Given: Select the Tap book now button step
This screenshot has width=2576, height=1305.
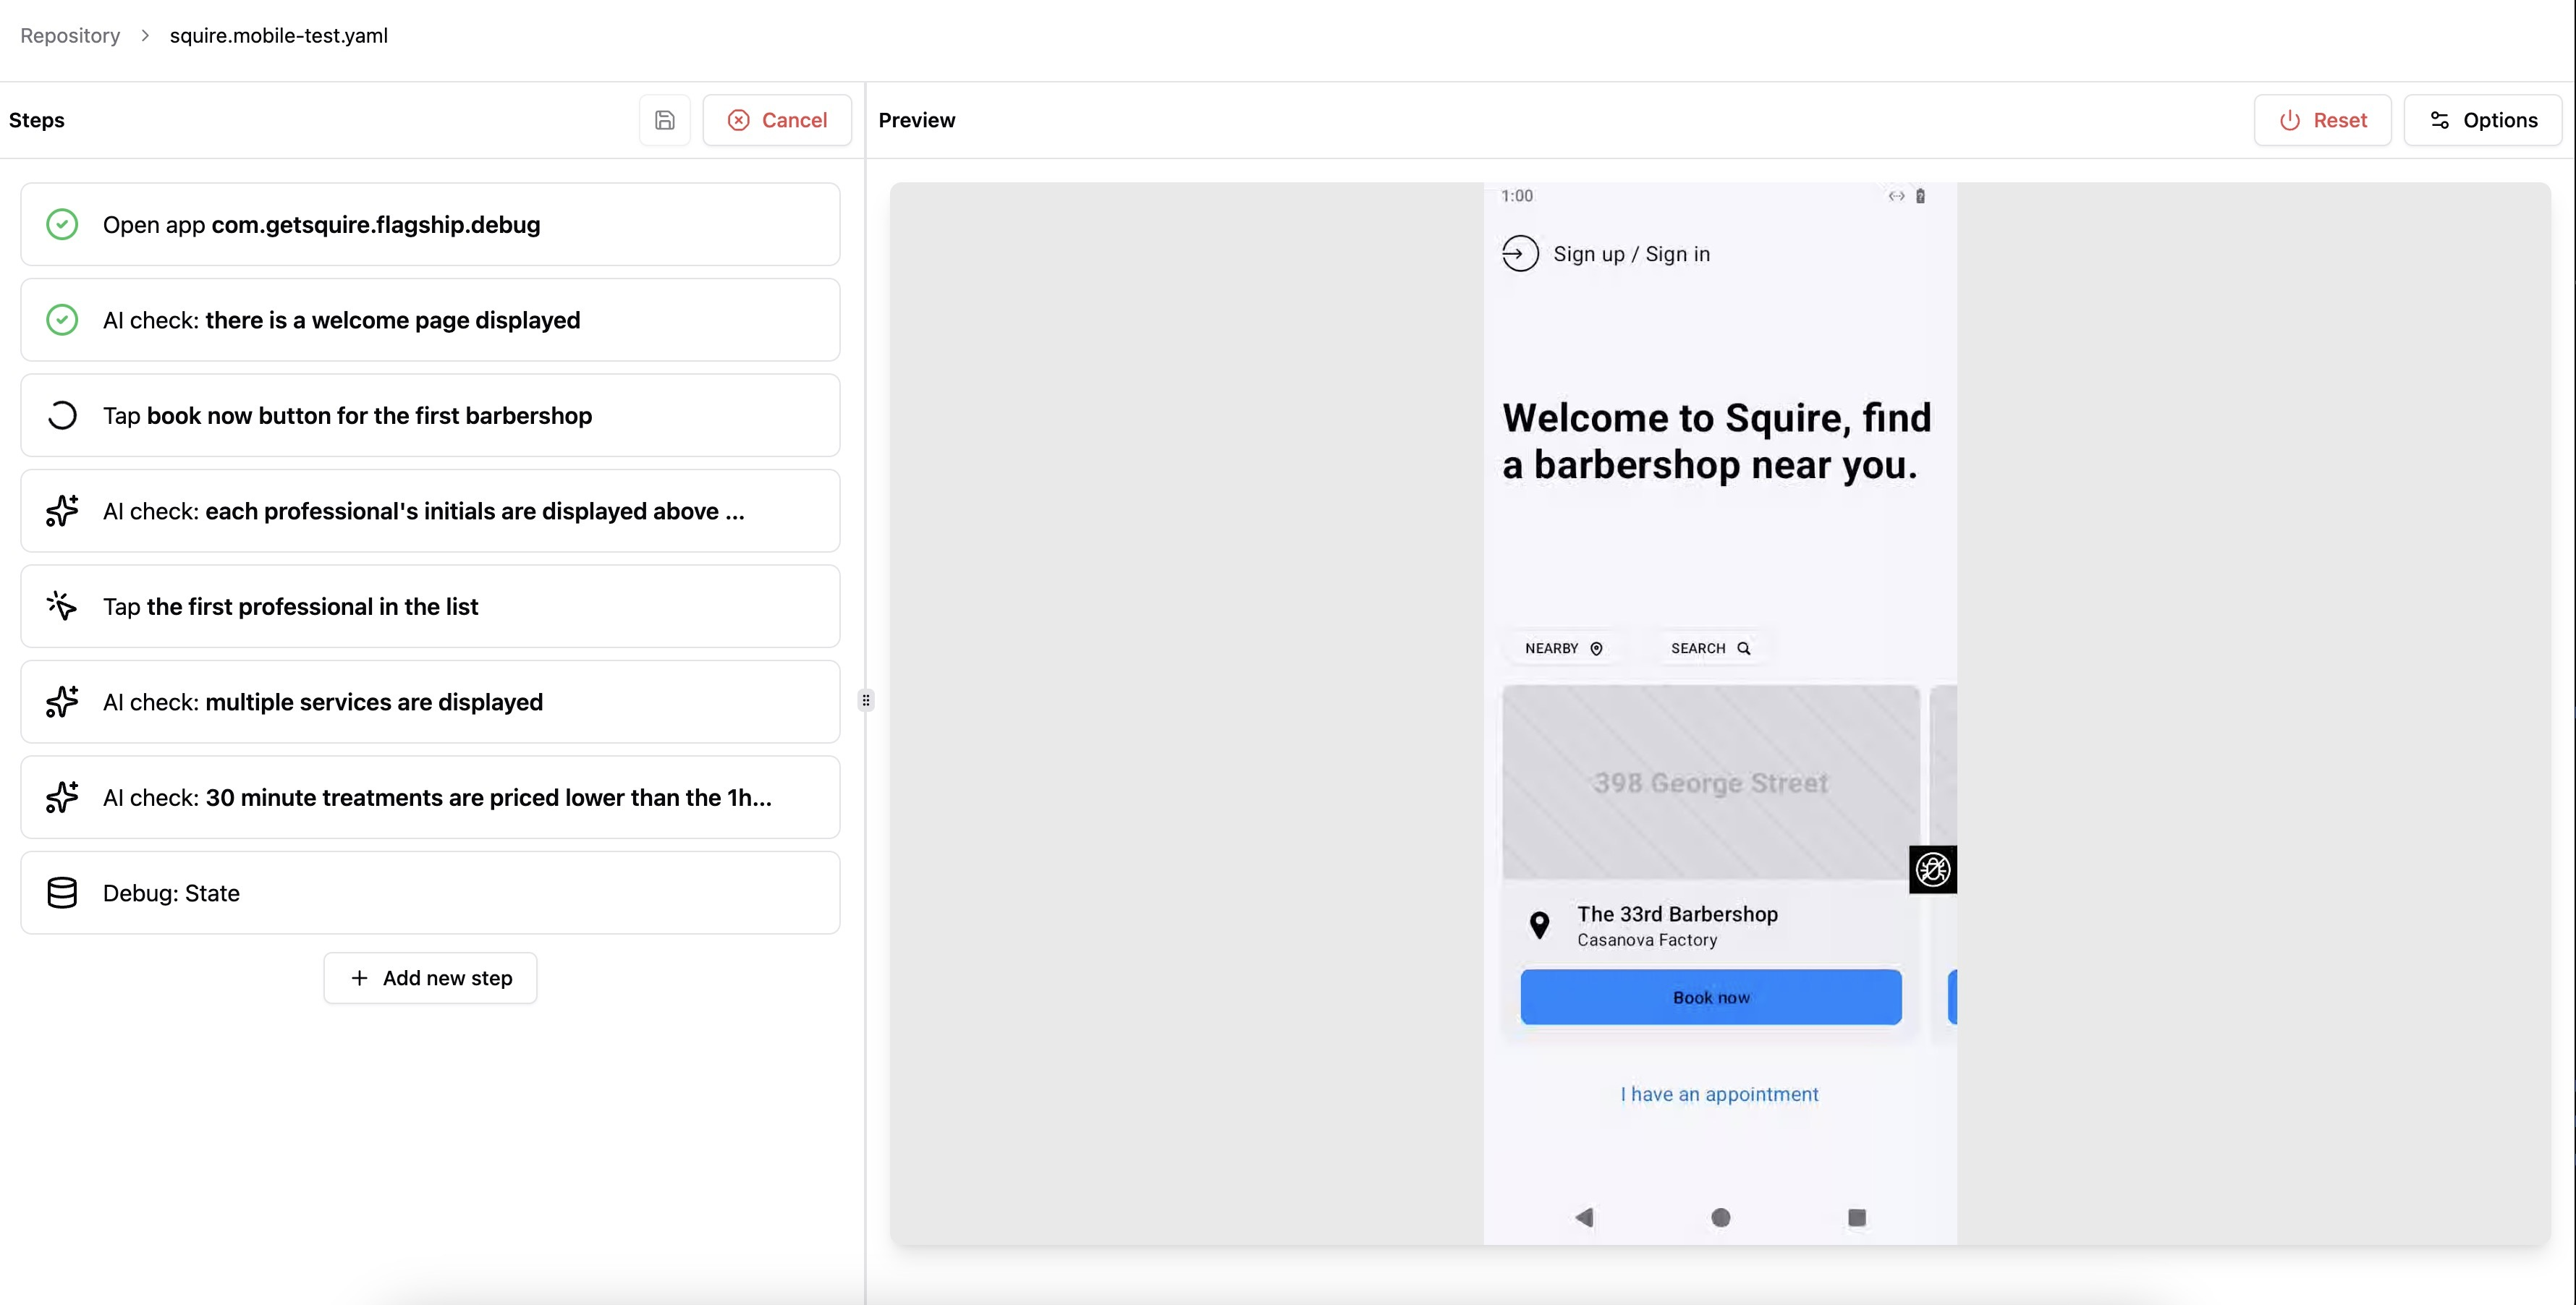Looking at the screenshot, I should [430, 415].
